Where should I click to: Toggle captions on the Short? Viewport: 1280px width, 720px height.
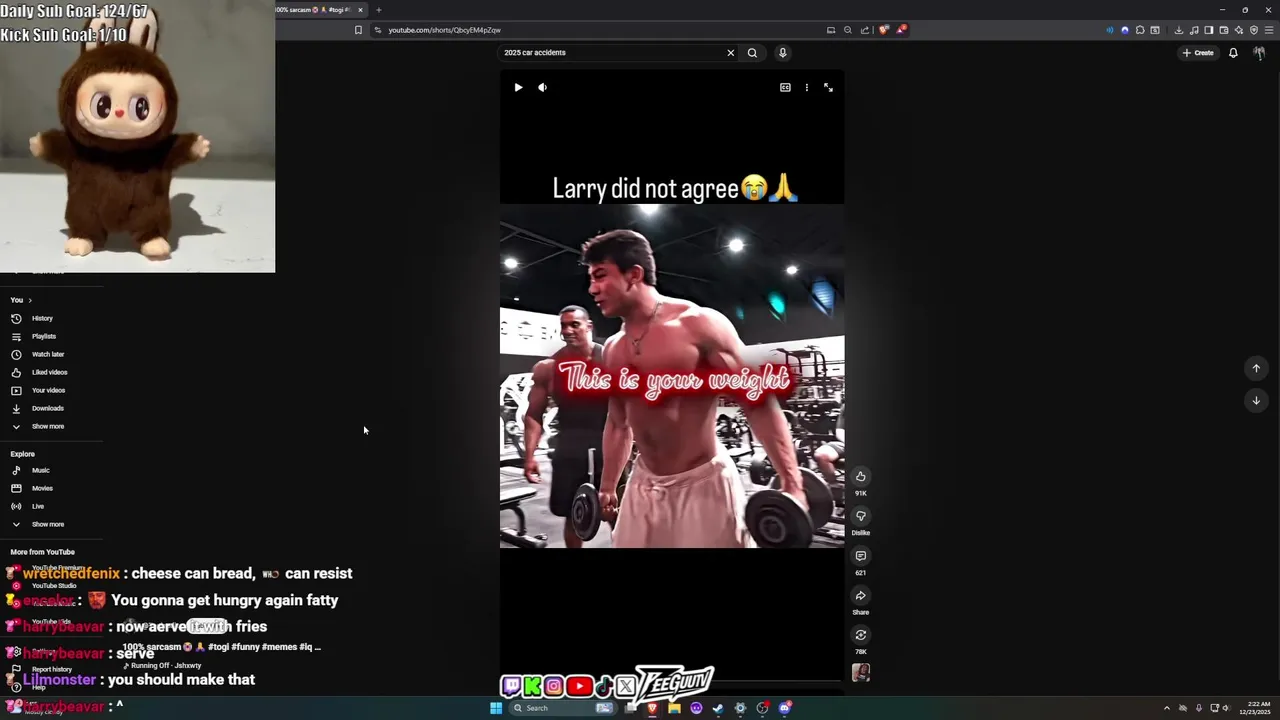tap(785, 87)
